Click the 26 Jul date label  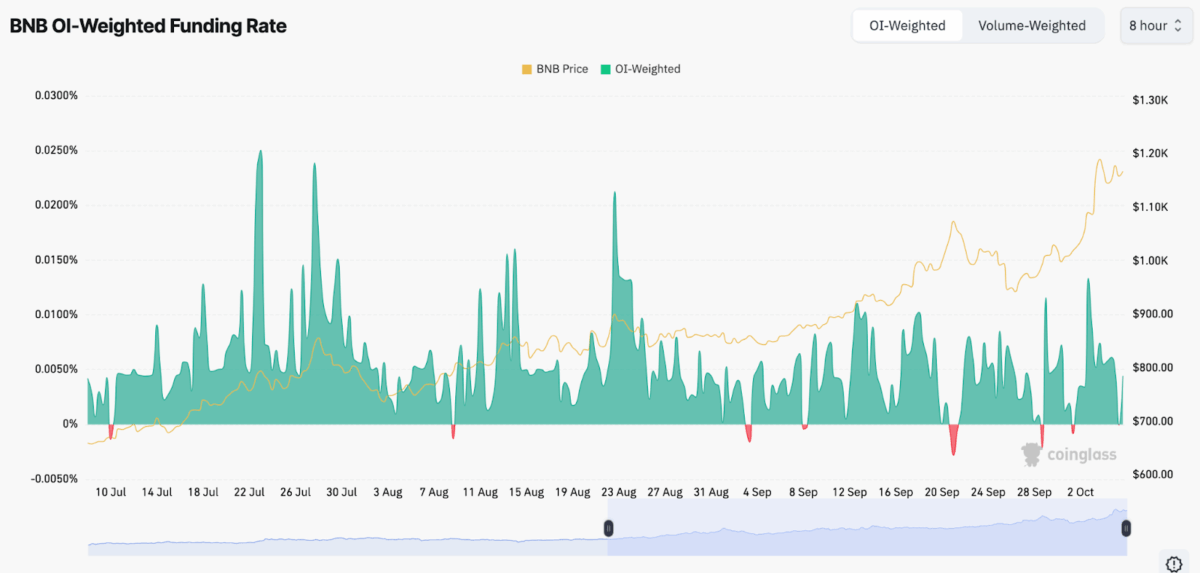(296, 492)
